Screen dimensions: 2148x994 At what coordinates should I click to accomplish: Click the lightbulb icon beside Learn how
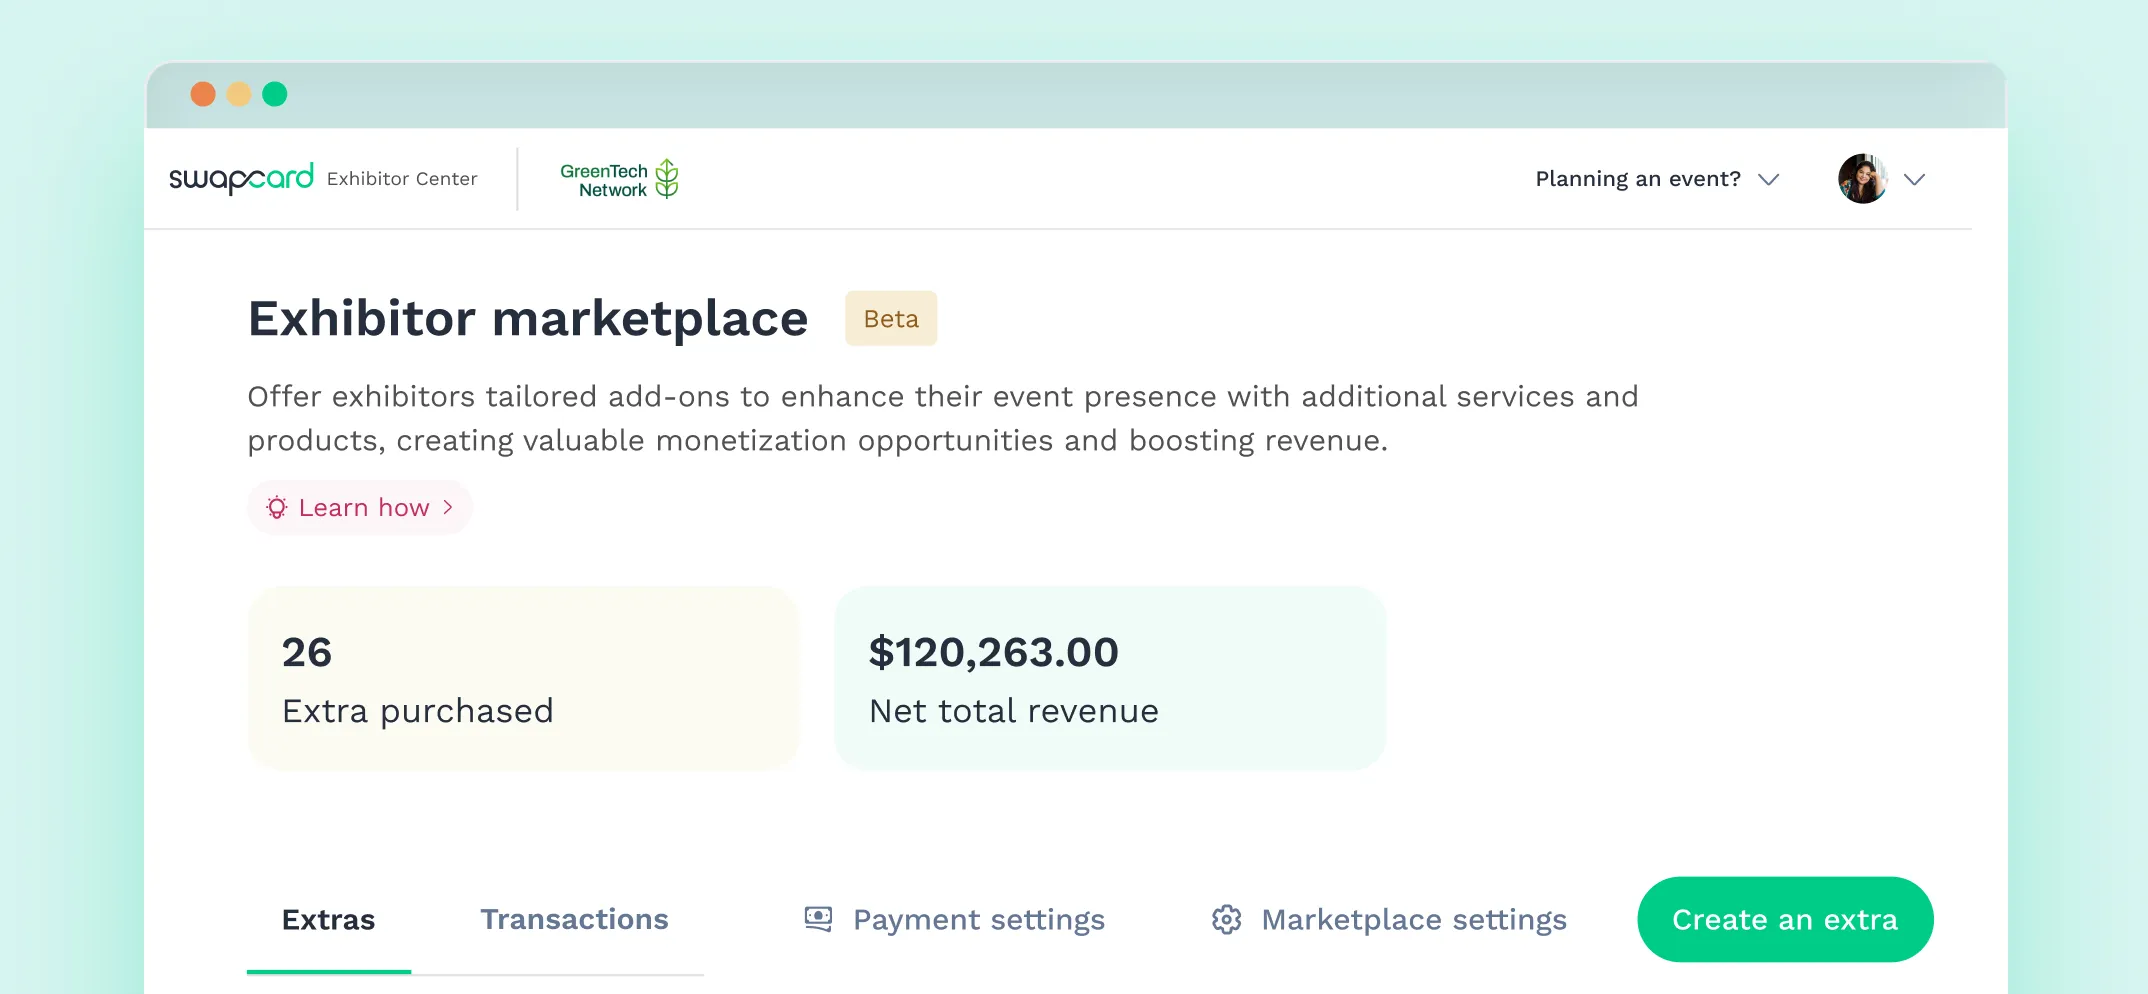[276, 508]
